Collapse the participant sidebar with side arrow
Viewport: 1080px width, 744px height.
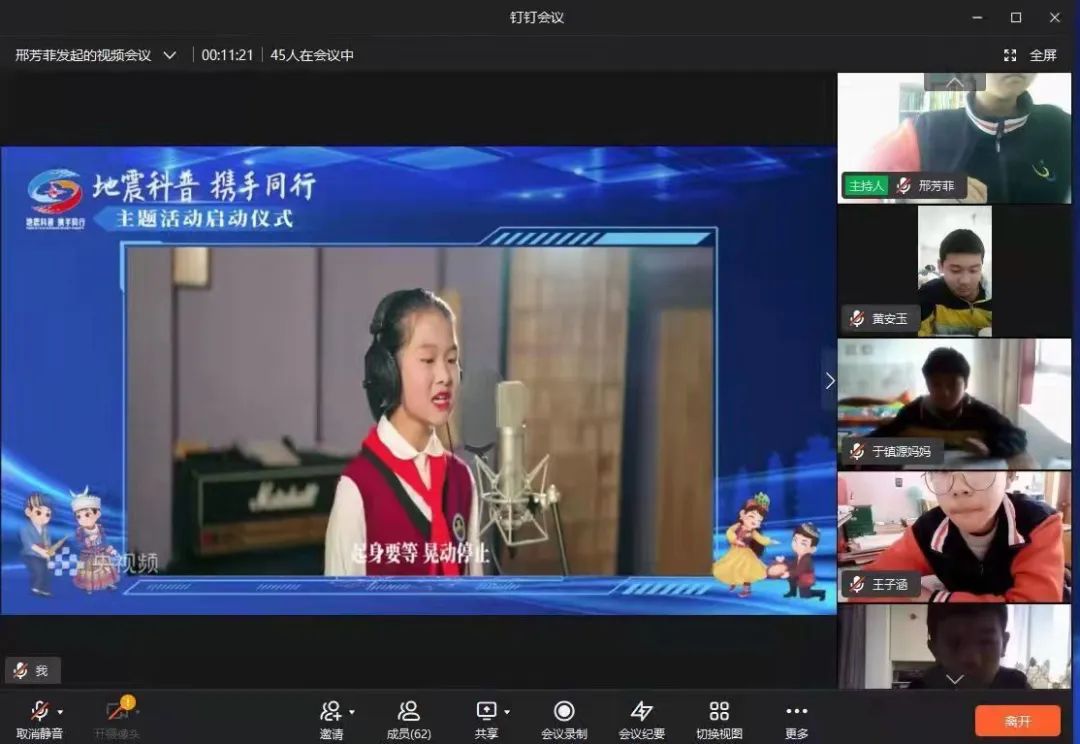pos(830,381)
